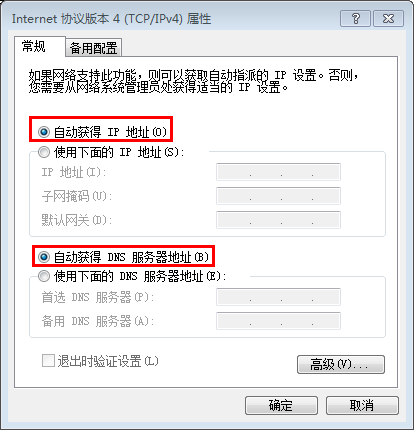The height and width of the screenshot is (430, 414).
Task: Click the 子网掩码 input field
Action: [278, 196]
